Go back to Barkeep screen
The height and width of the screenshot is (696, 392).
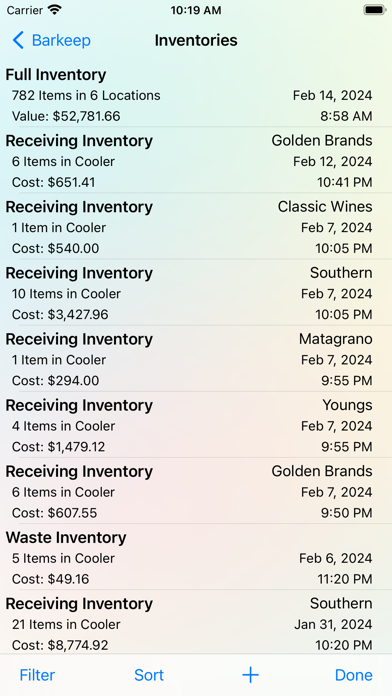(51, 40)
